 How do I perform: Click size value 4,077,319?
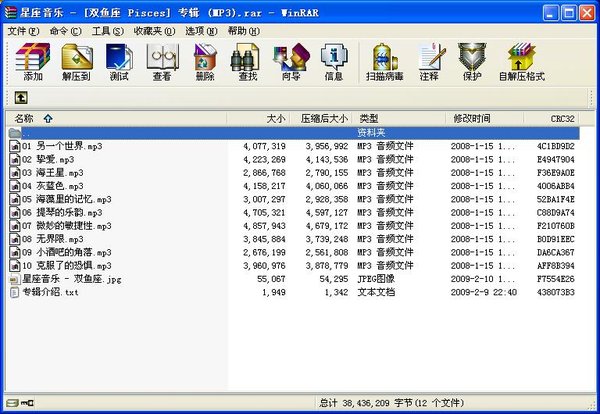[x=264, y=146]
